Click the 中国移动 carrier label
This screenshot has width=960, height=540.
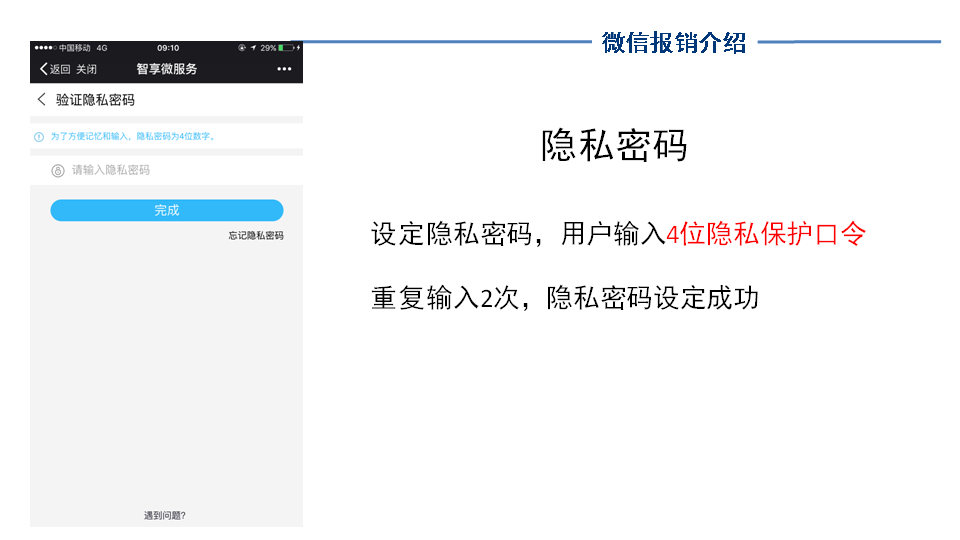point(75,48)
